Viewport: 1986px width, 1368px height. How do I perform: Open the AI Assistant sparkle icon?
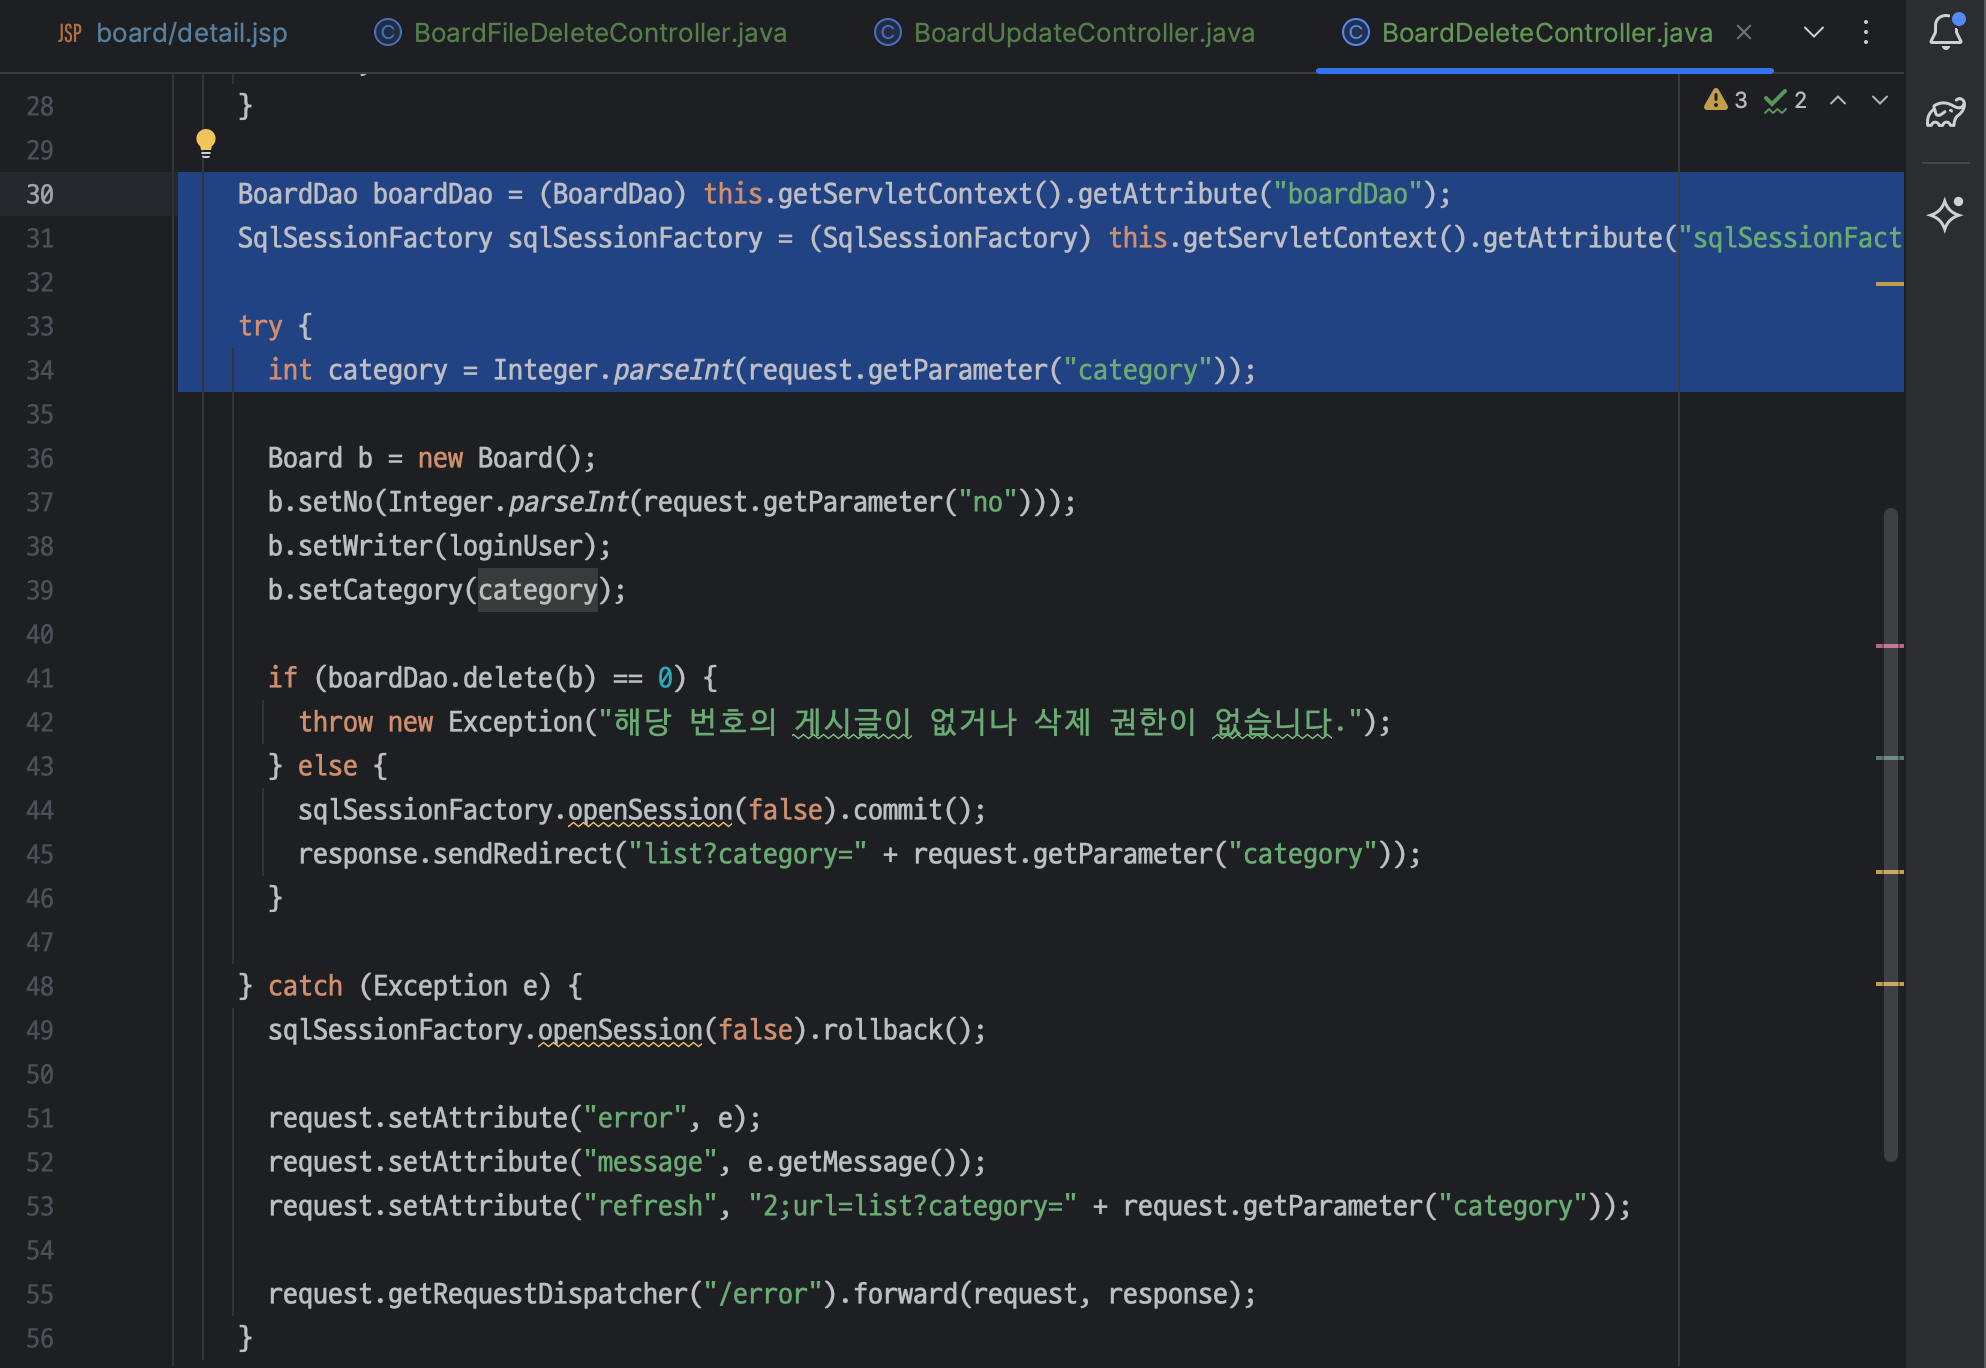(1945, 214)
